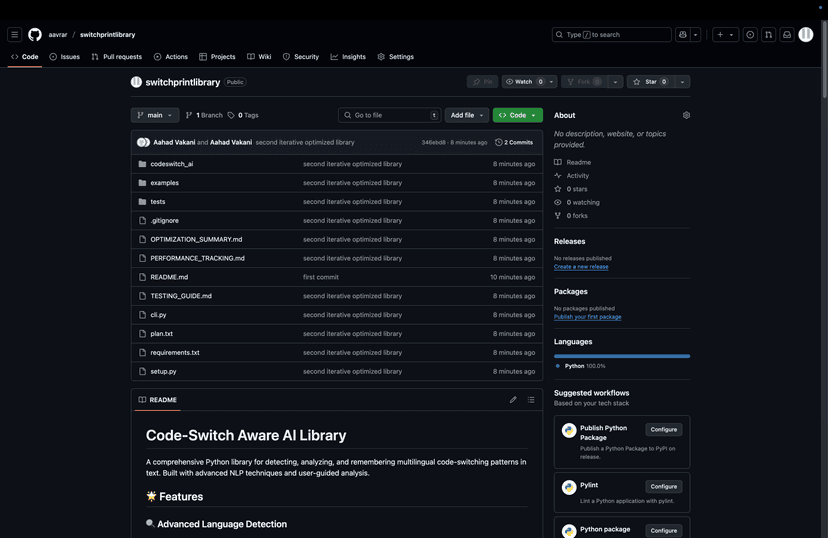Open PERFORMANCE_TRACKING.md file
Screen dimensions: 828x538
click(197, 258)
